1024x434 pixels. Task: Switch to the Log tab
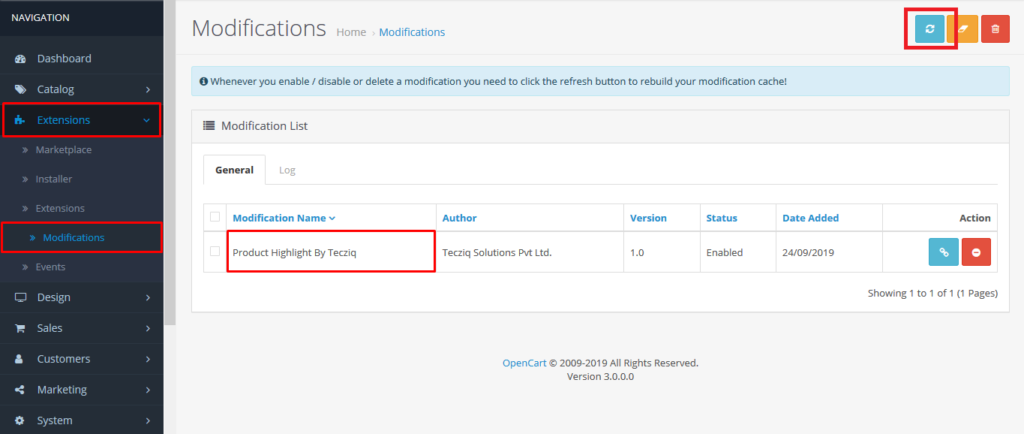click(287, 170)
